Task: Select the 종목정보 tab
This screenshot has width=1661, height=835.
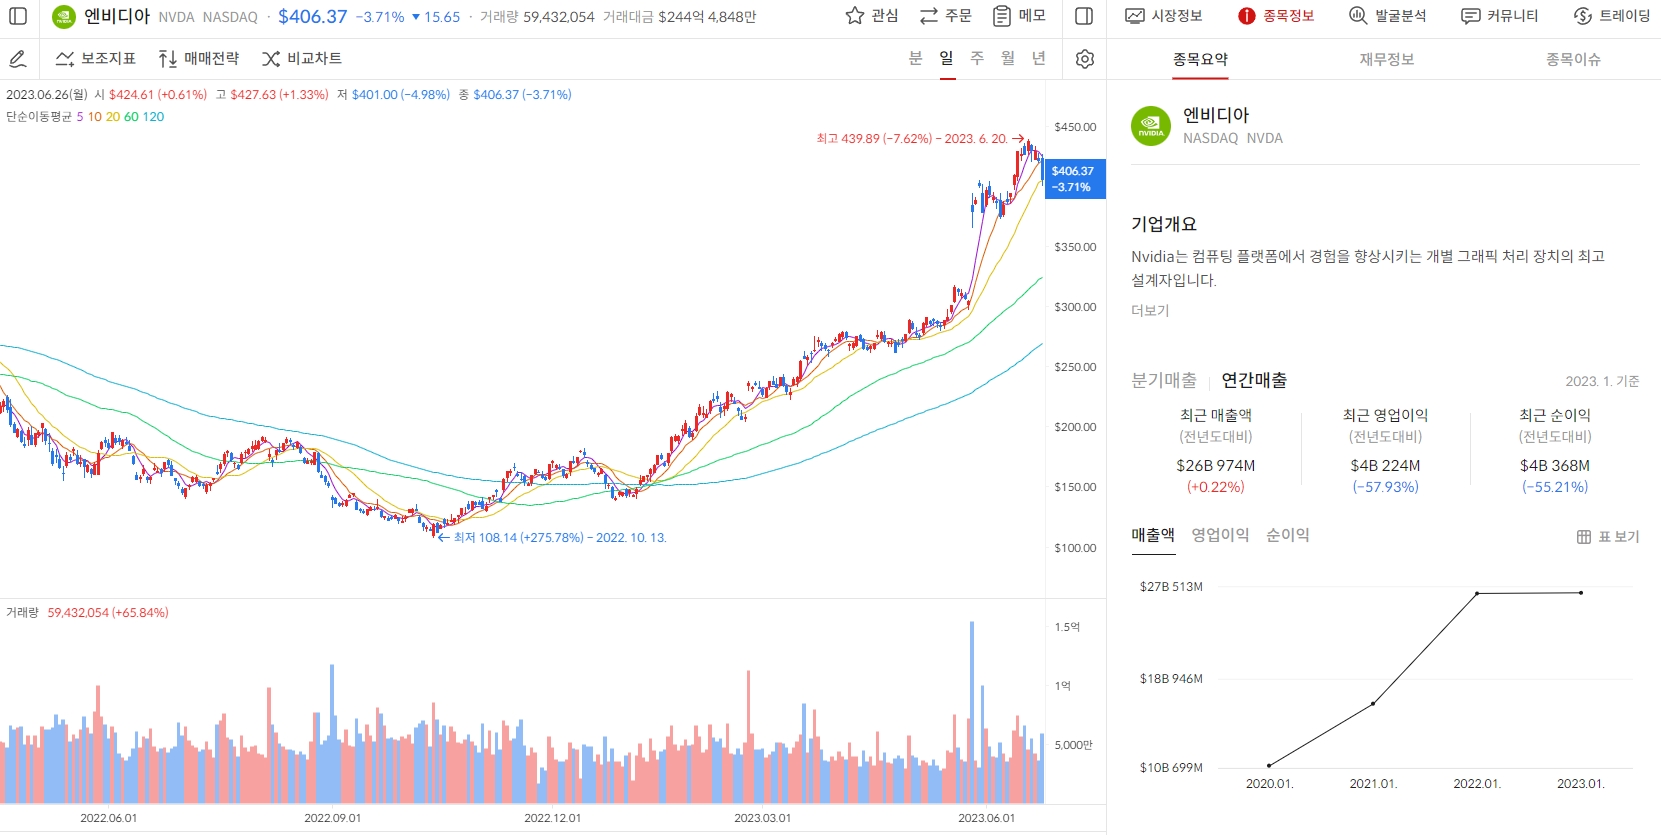Action: coord(1276,16)
